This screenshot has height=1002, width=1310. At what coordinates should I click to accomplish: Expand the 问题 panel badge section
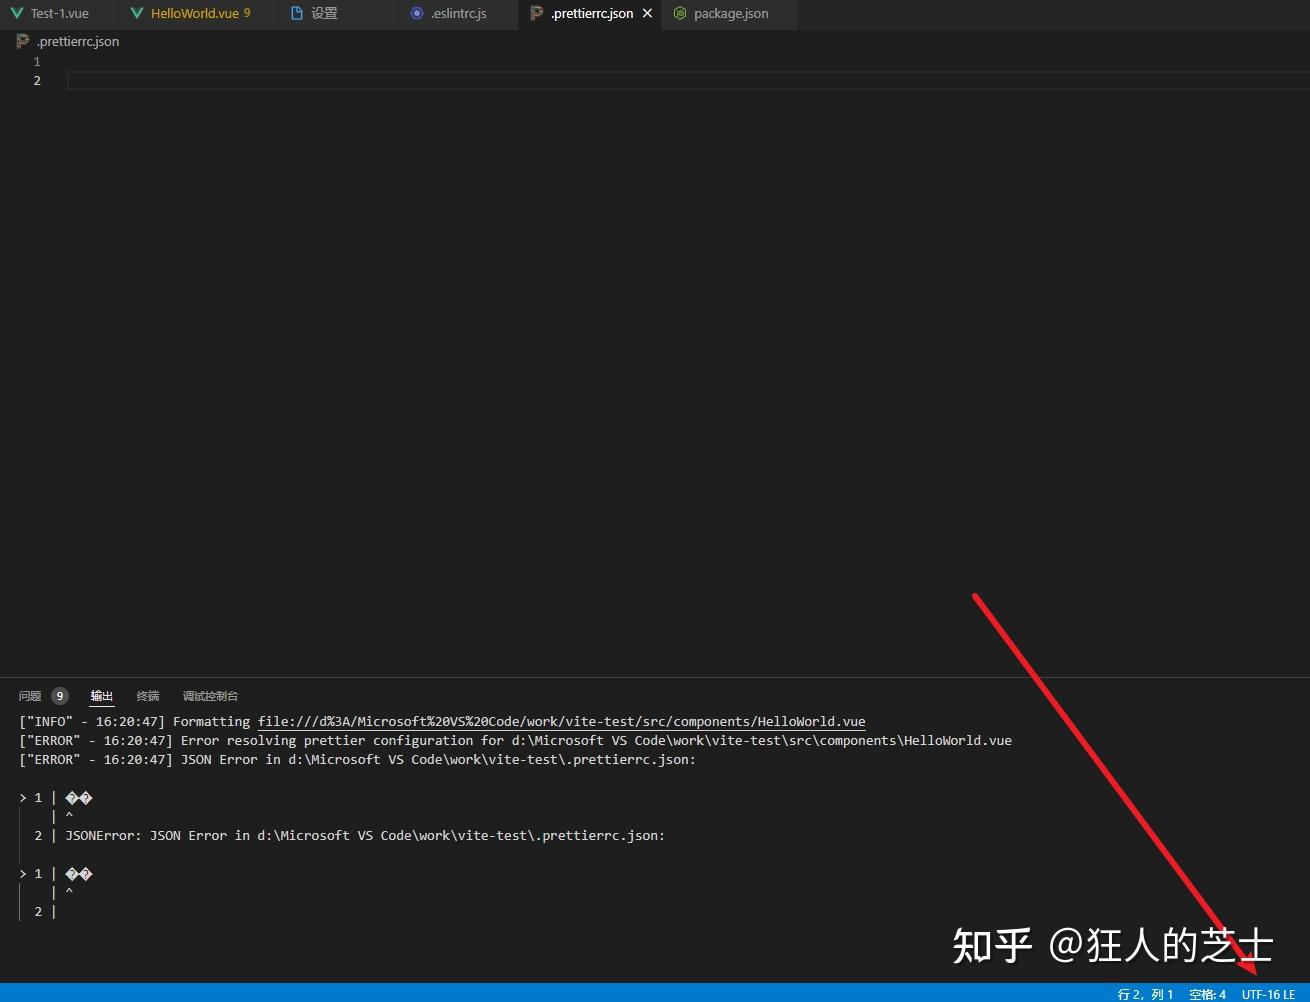coord(29,695)
